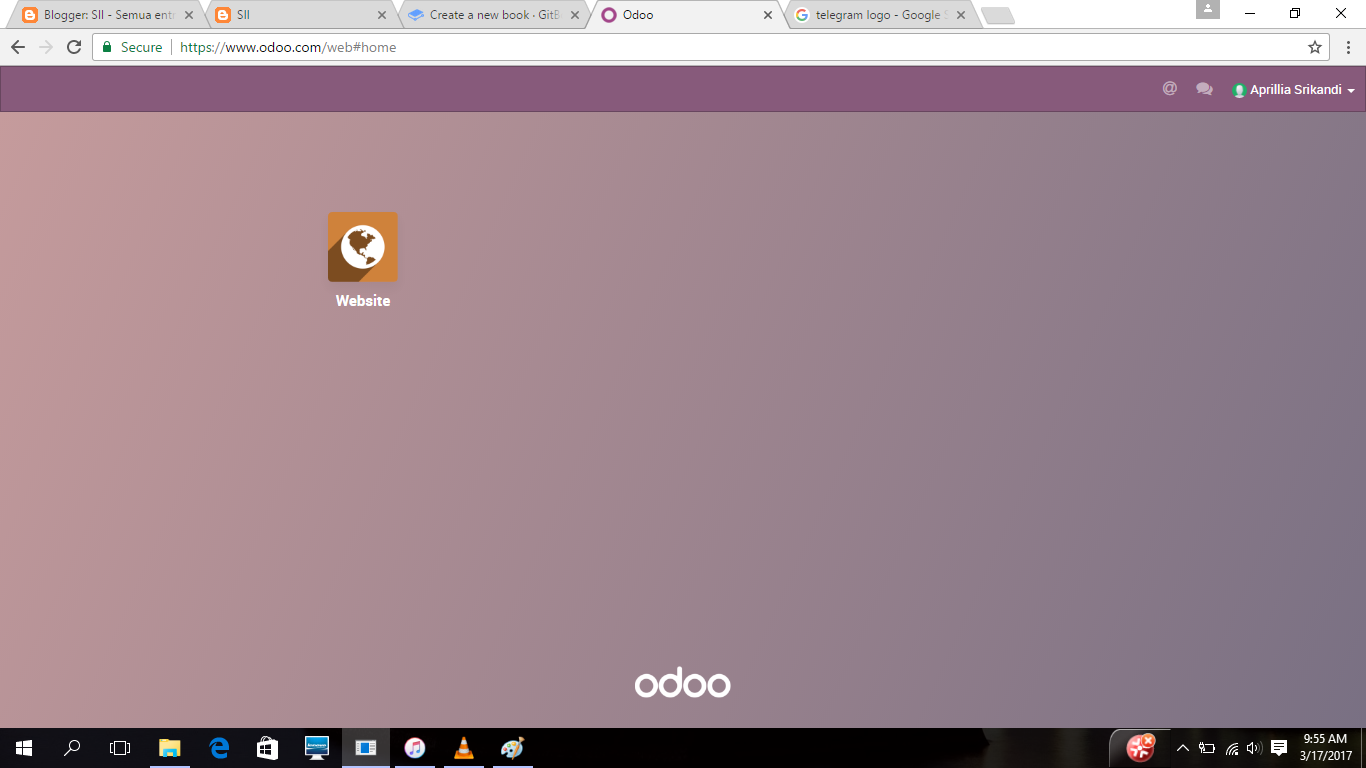Go back to the previous page
1366x768 pixels.
point(18,47)
